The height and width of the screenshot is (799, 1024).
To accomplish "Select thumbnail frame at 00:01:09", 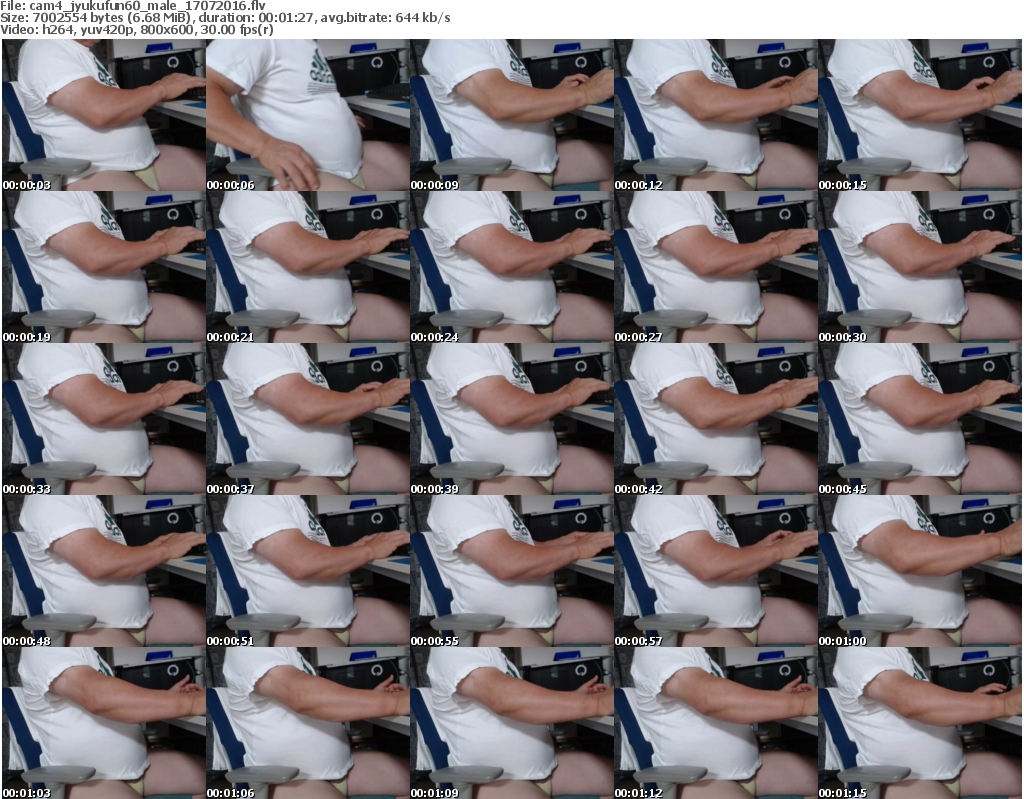I will (512, 723).
